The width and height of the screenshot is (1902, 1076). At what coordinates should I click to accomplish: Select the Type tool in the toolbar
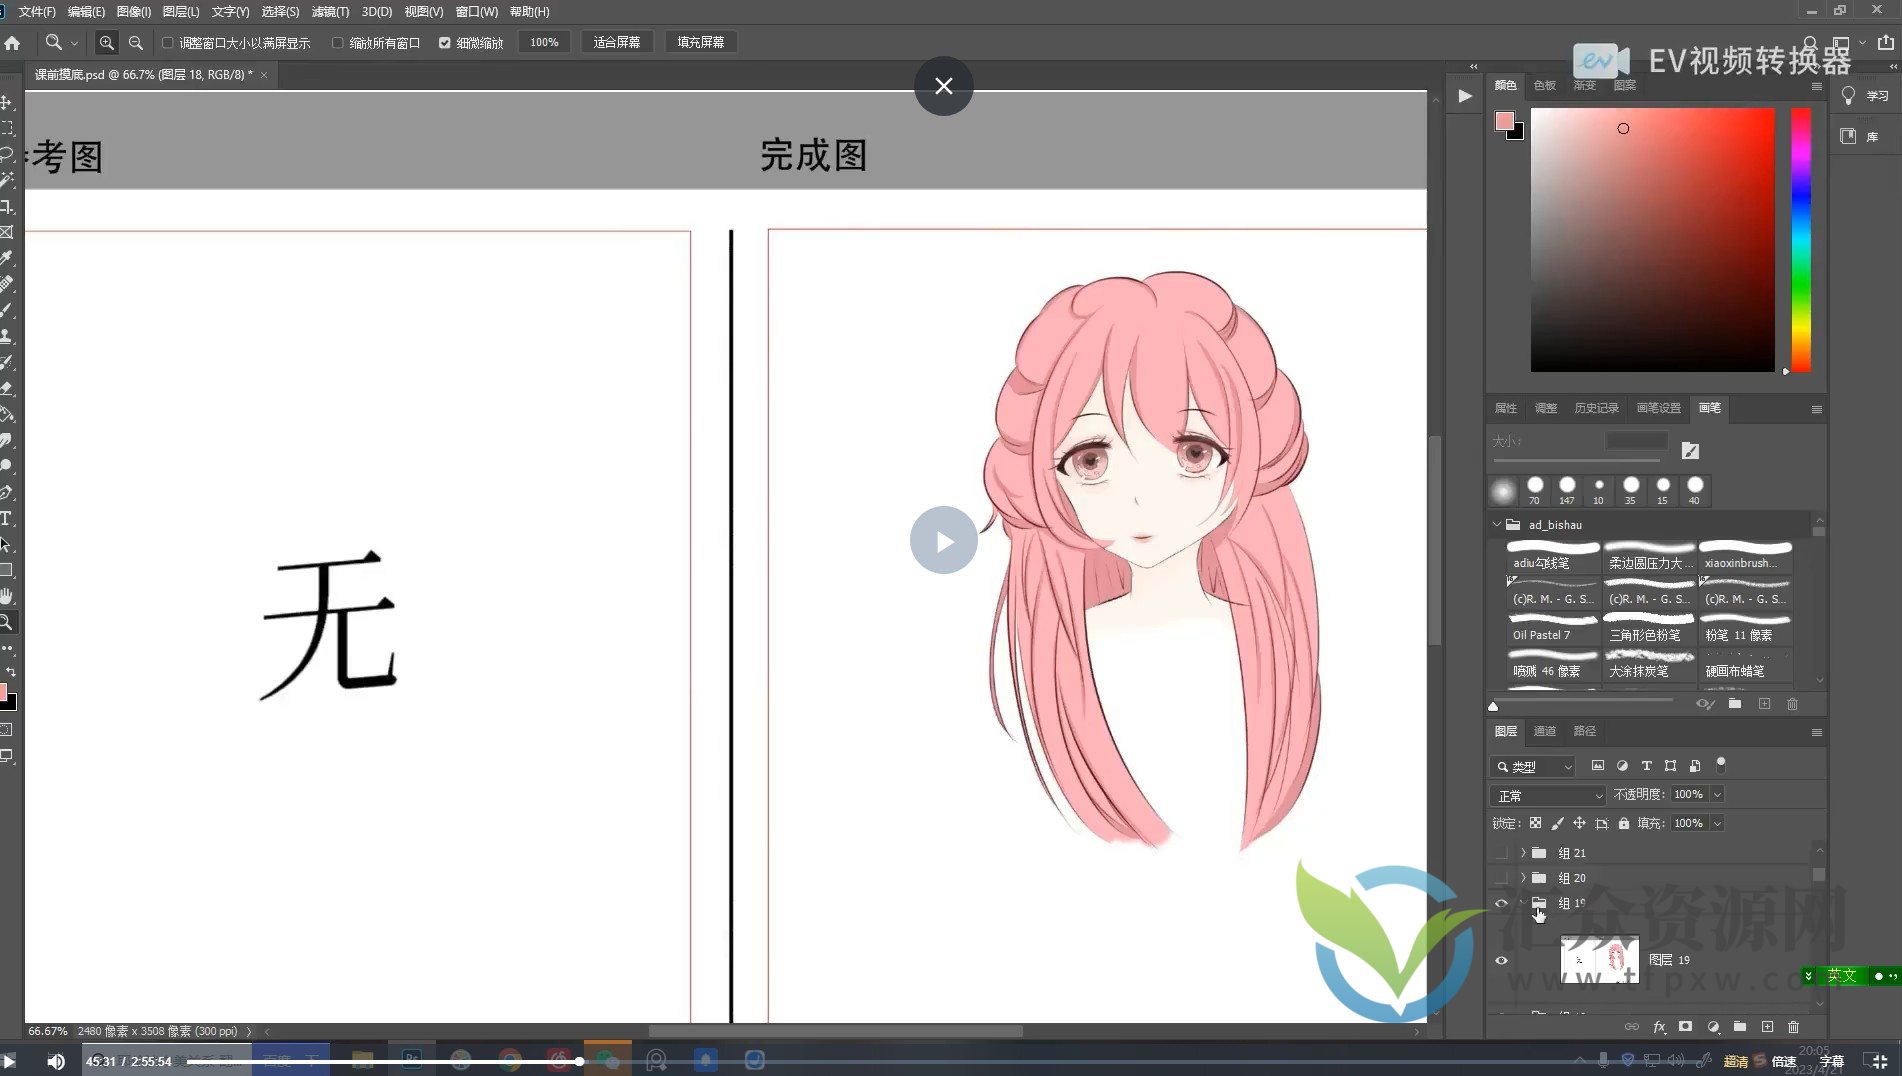[7, 518]
